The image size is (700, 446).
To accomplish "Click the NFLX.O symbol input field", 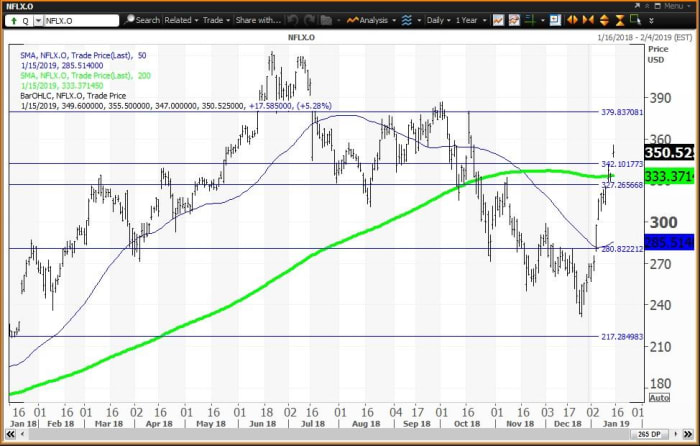I will 82,19.
